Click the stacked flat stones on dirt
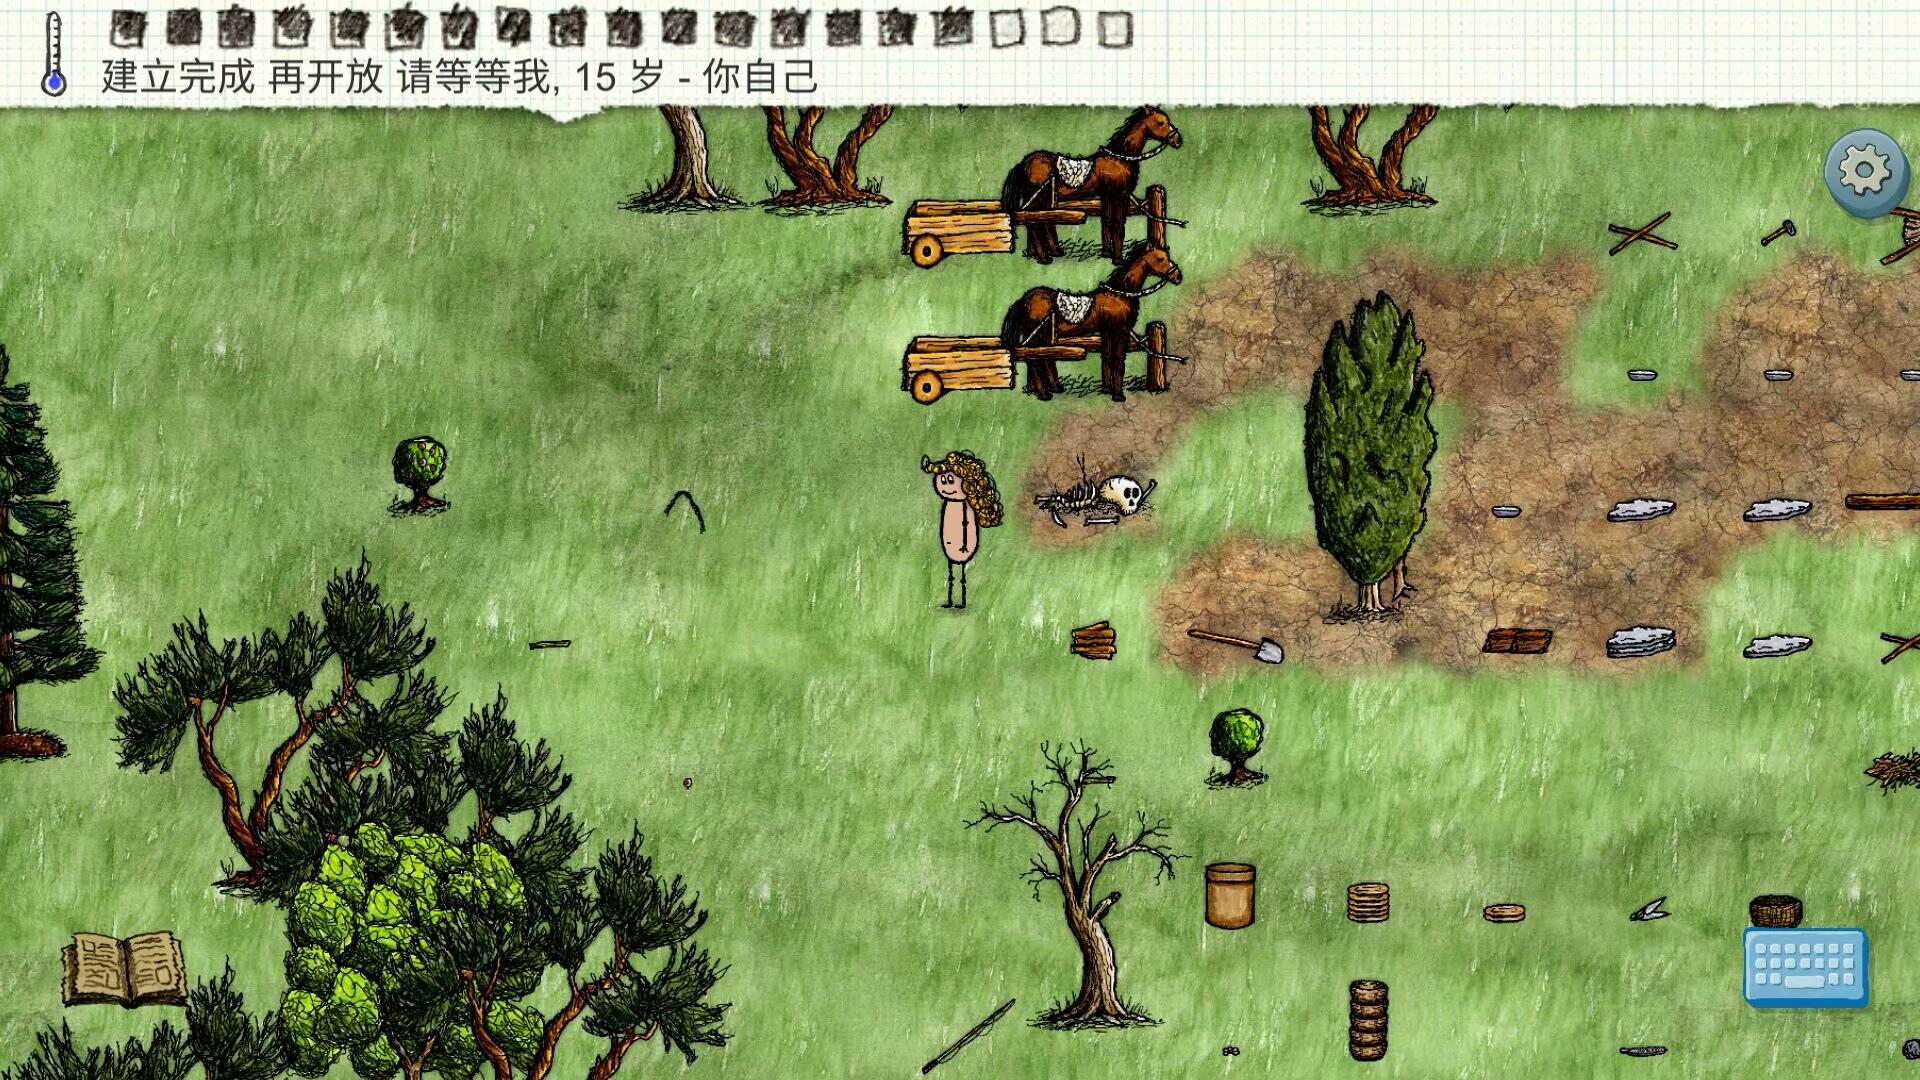Image resolution: width=1920 pixels, height=1080 pixels. [x=1641, y=641]
